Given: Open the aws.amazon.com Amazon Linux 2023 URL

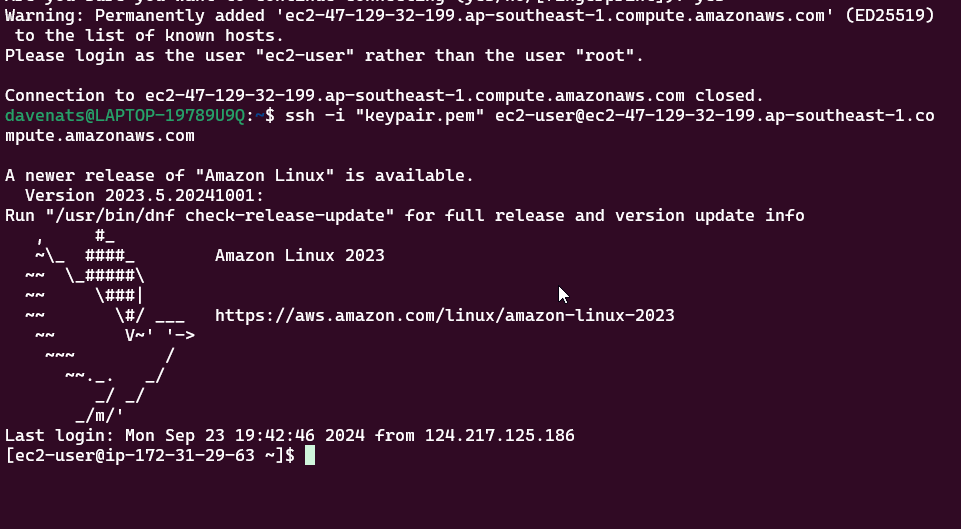Looking at the screenshot, I should click(444, 315).
